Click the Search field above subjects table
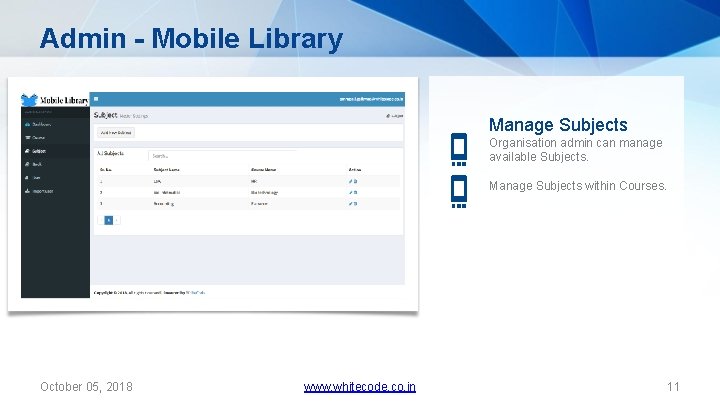 coord(222,156)
